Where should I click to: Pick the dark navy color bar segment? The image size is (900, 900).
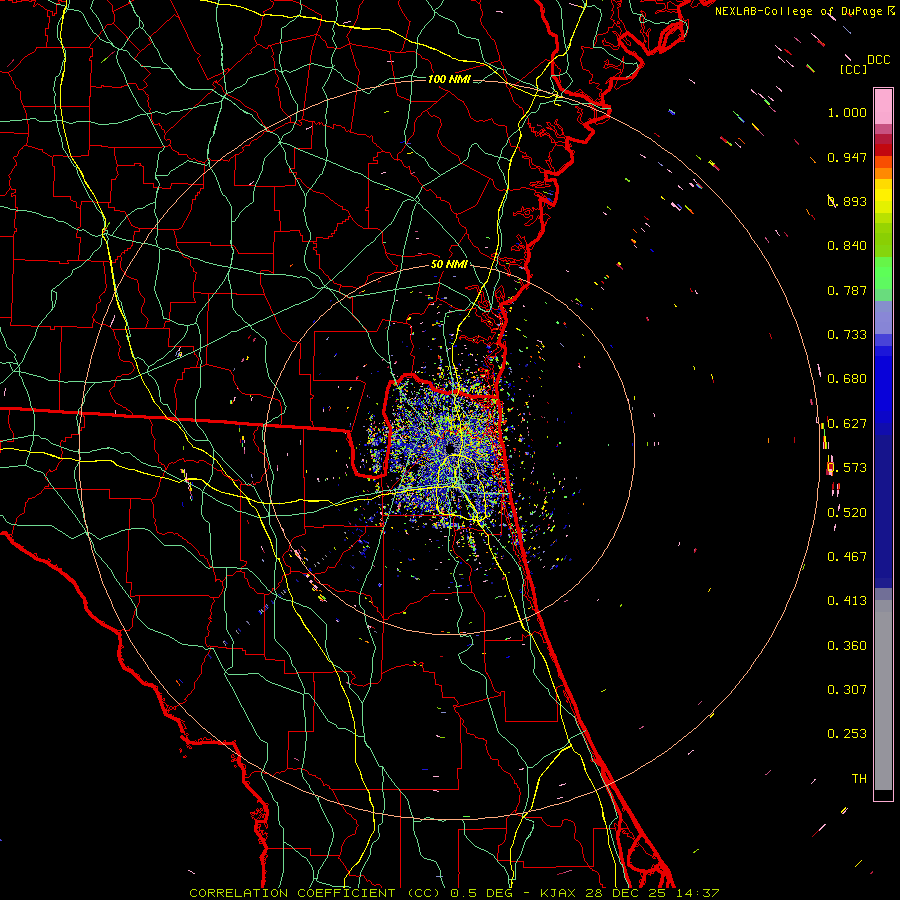tap(883, 511)
